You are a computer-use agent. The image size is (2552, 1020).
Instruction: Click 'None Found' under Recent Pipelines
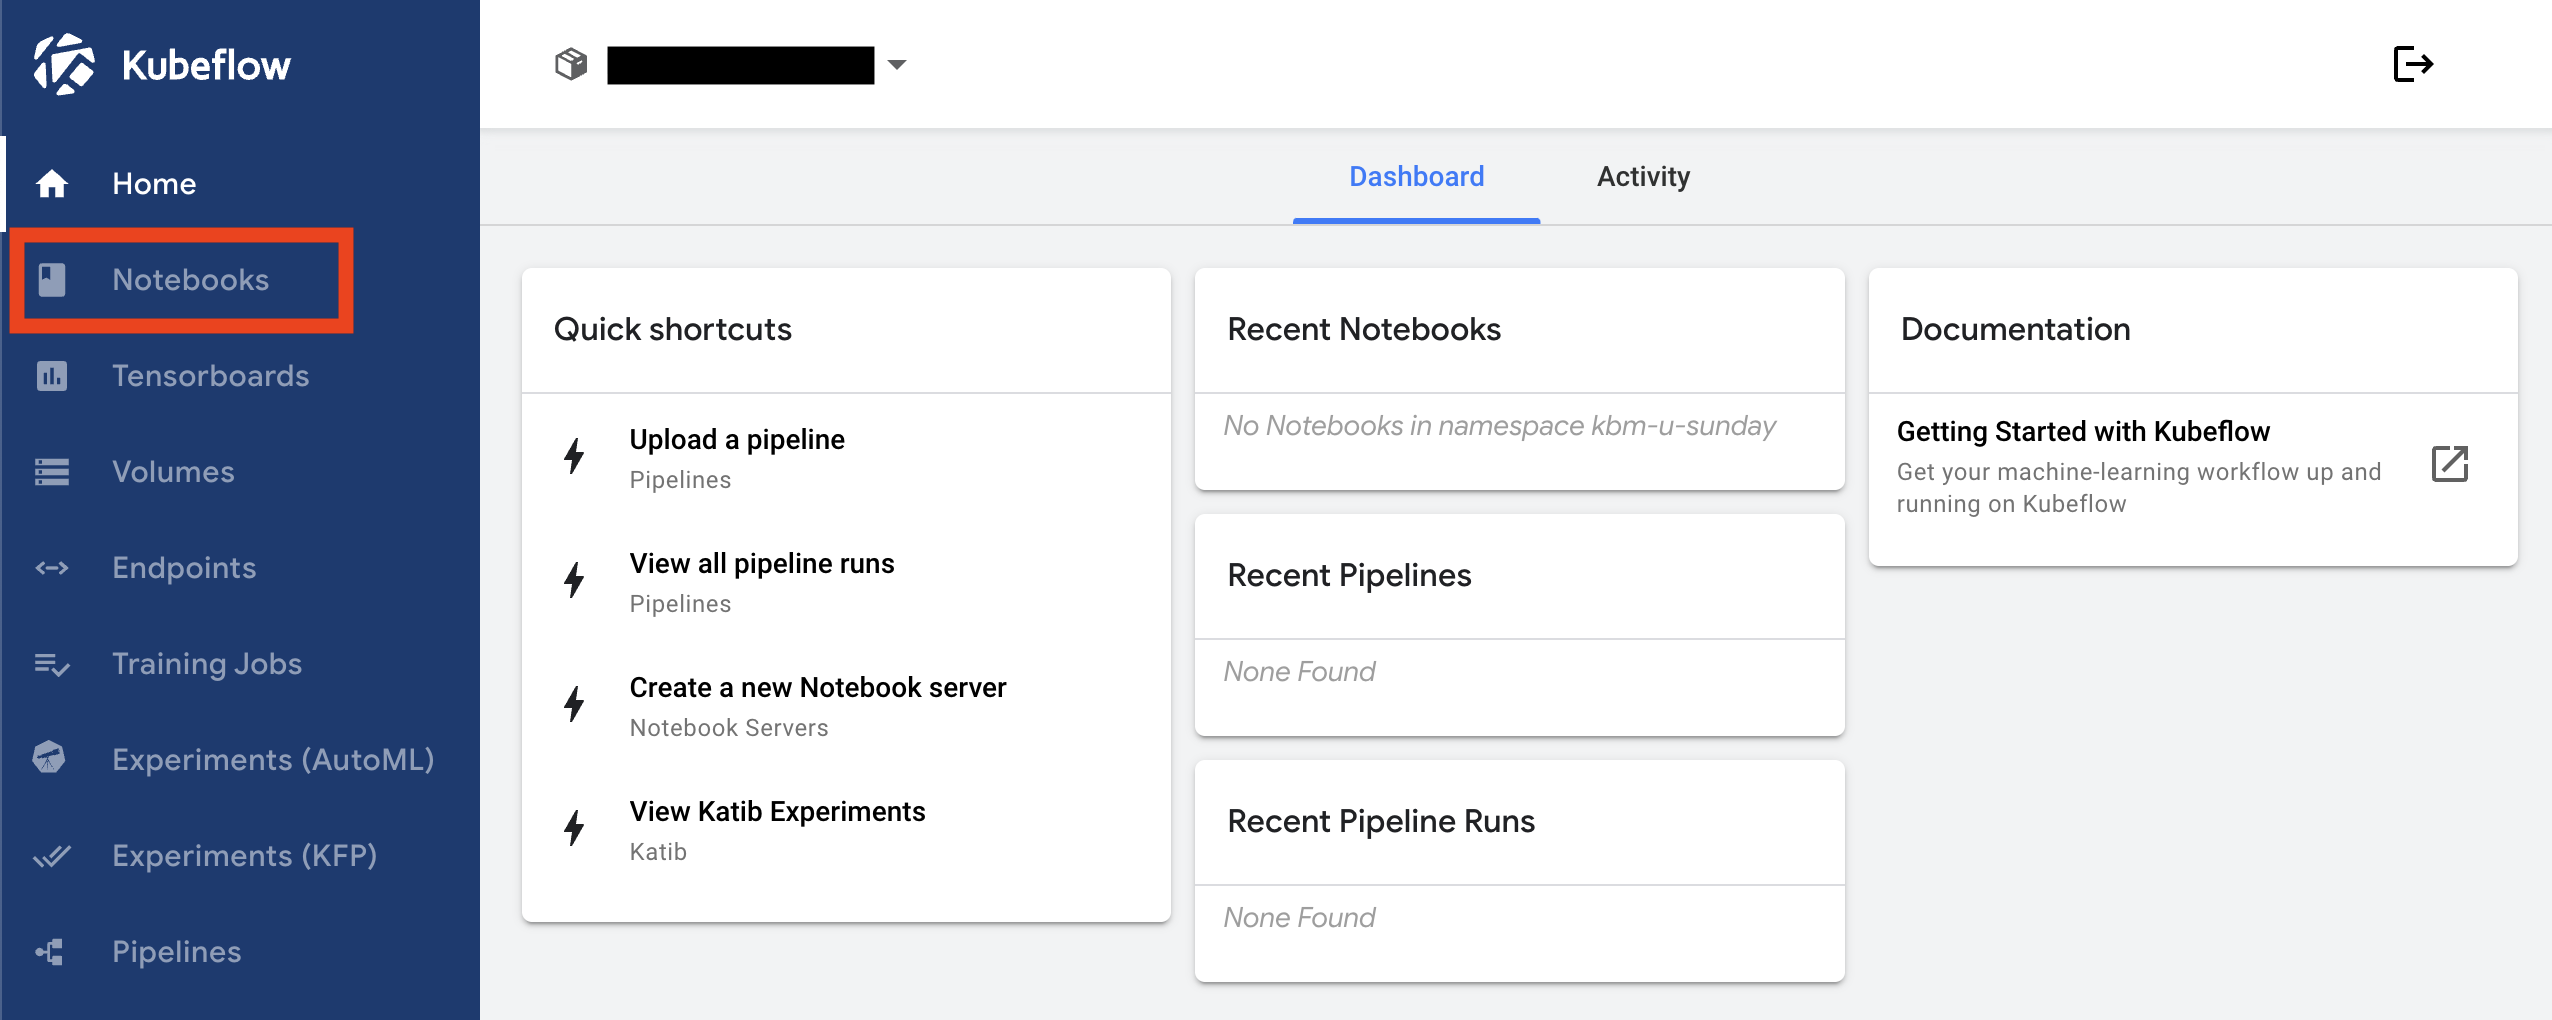click(x=1299, y=672)
